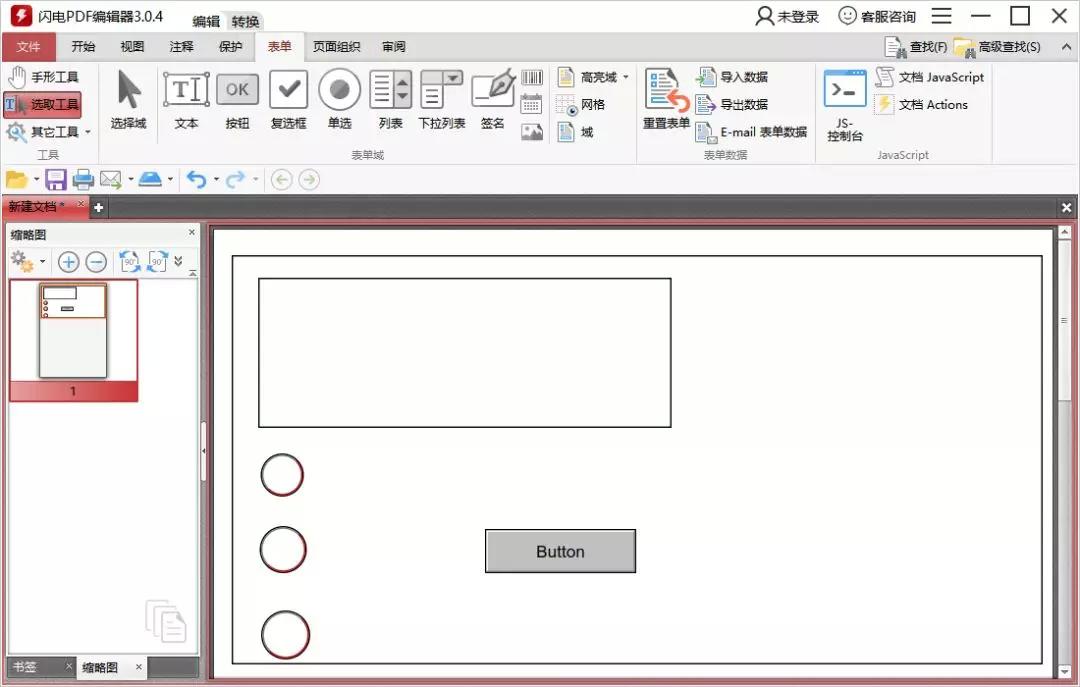This screenshot has height=687, width=1080.
Task: Click the Button form field on page
Action: [x=560, y=551]
